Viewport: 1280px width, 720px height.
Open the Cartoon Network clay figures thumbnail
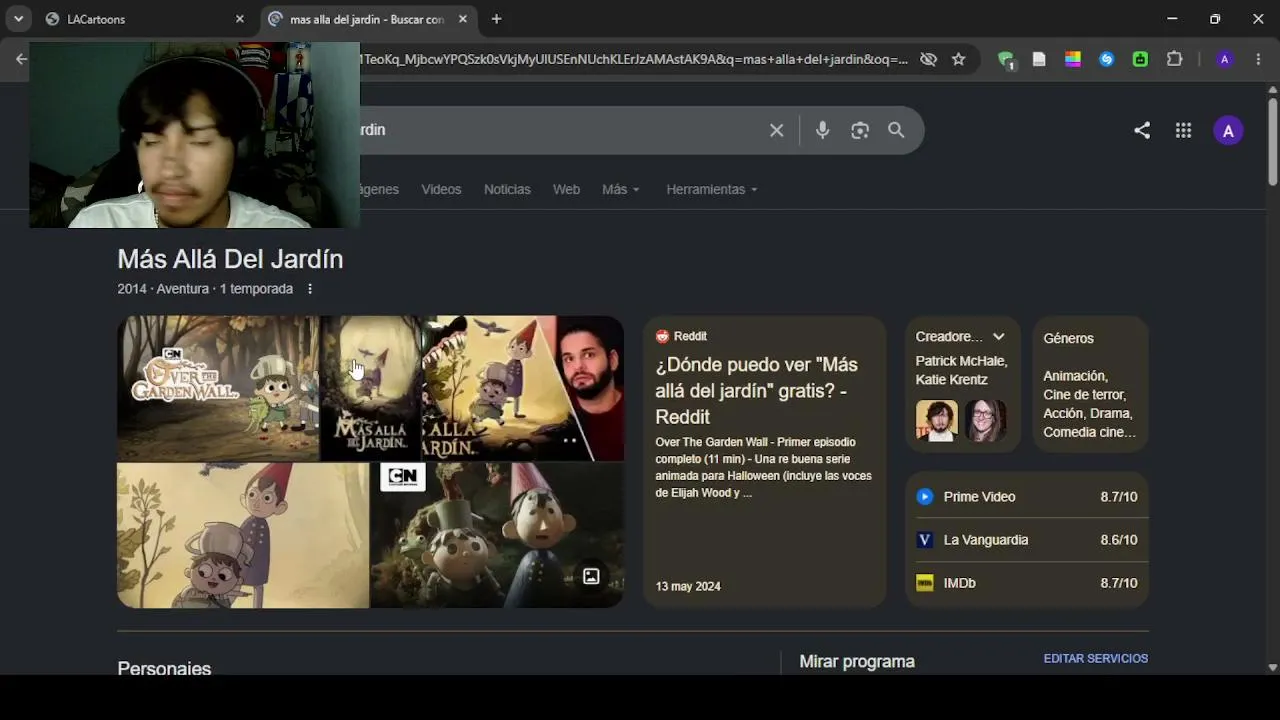tap(497, 535)
